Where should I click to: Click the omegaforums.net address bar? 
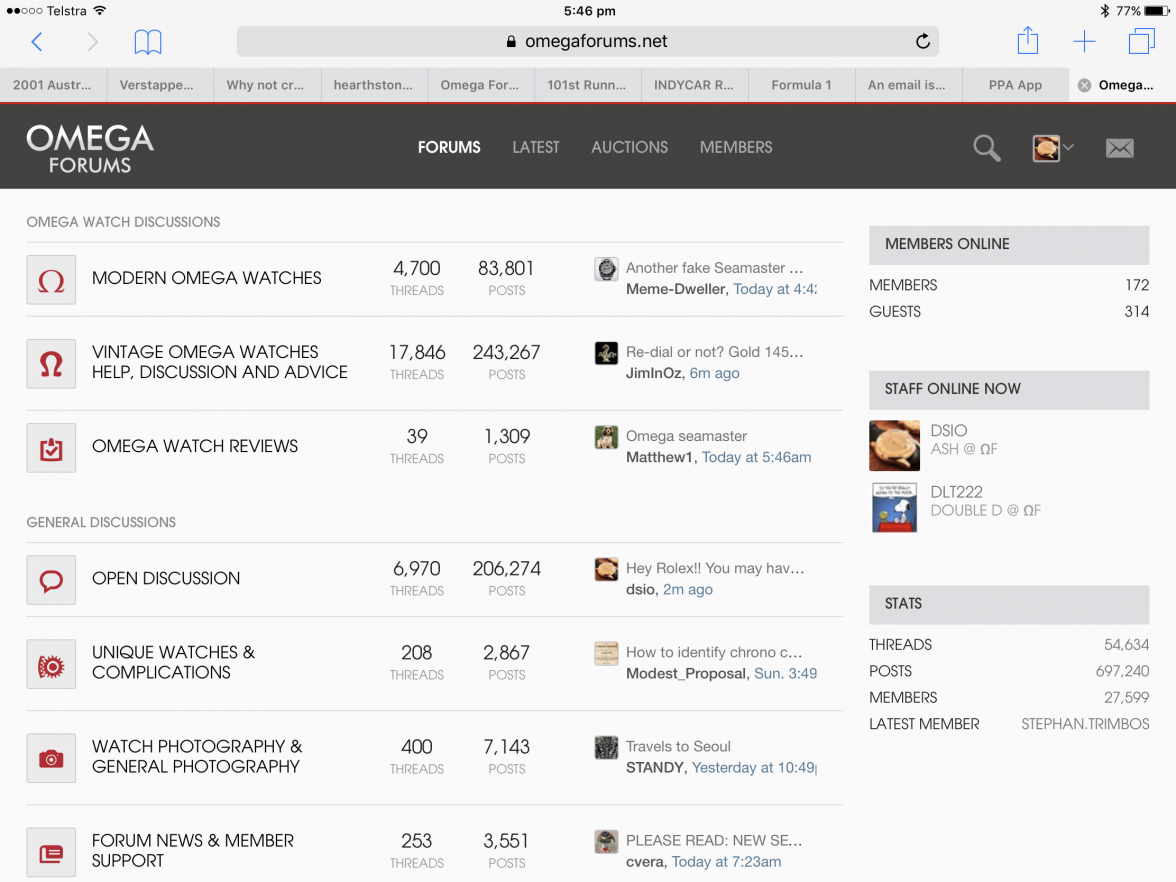coord(587,42)
